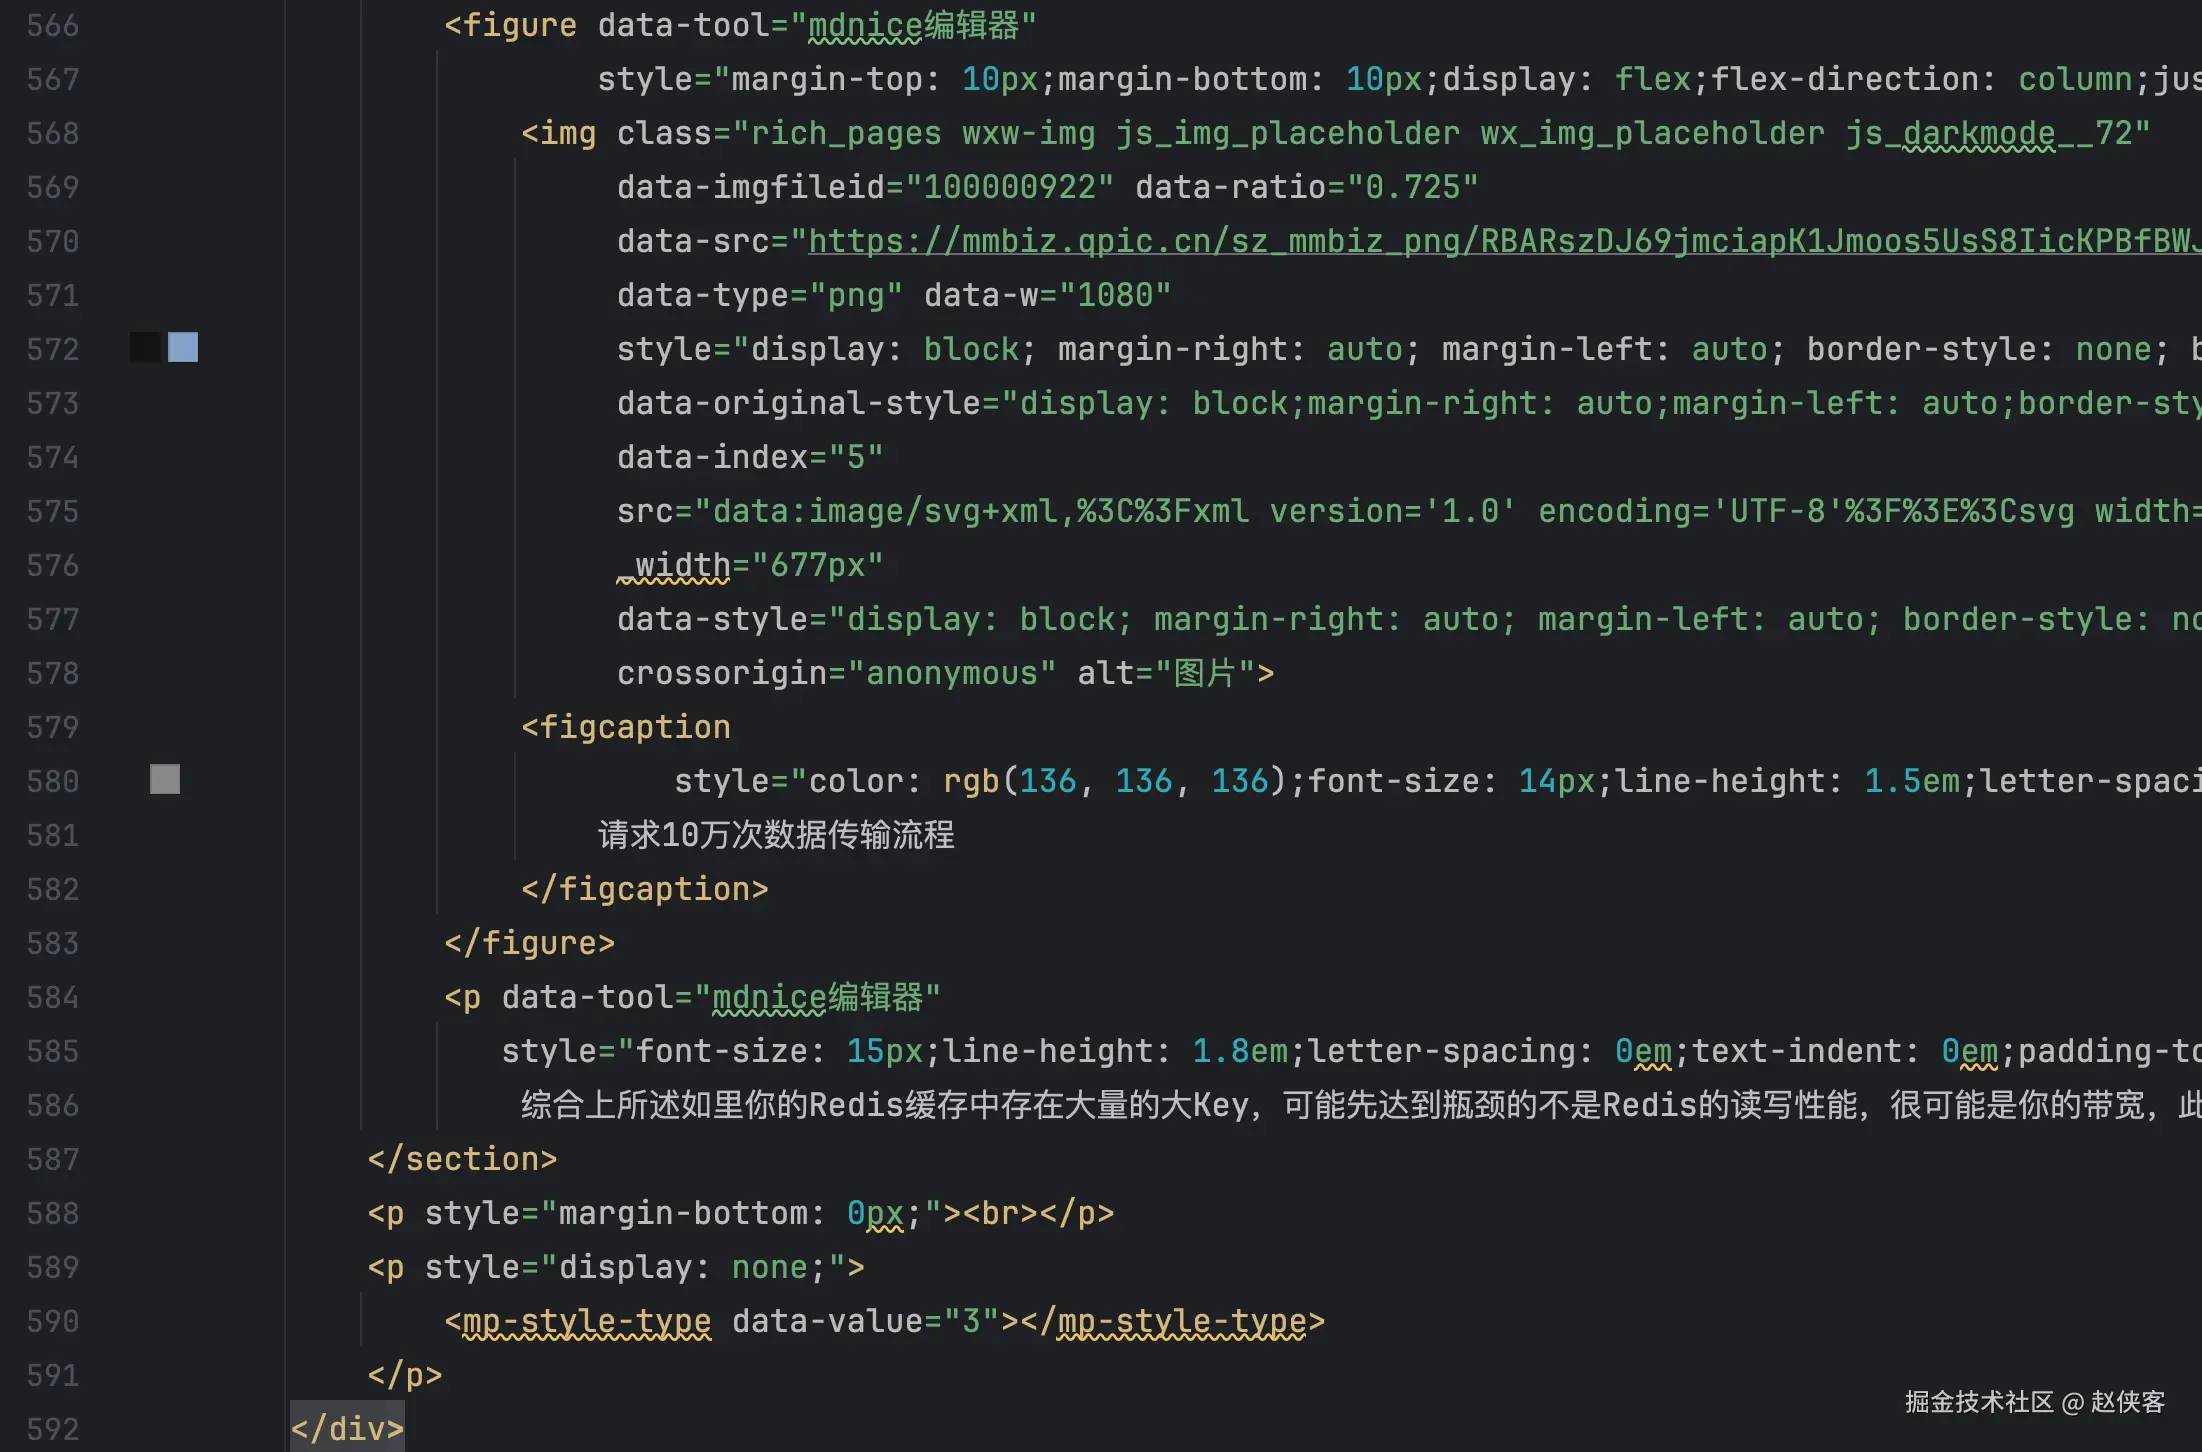The width and height of the screenshot is (2202, 1452).
Task: Click the data-value "3" attribute
Action: tap(866, 1321)
